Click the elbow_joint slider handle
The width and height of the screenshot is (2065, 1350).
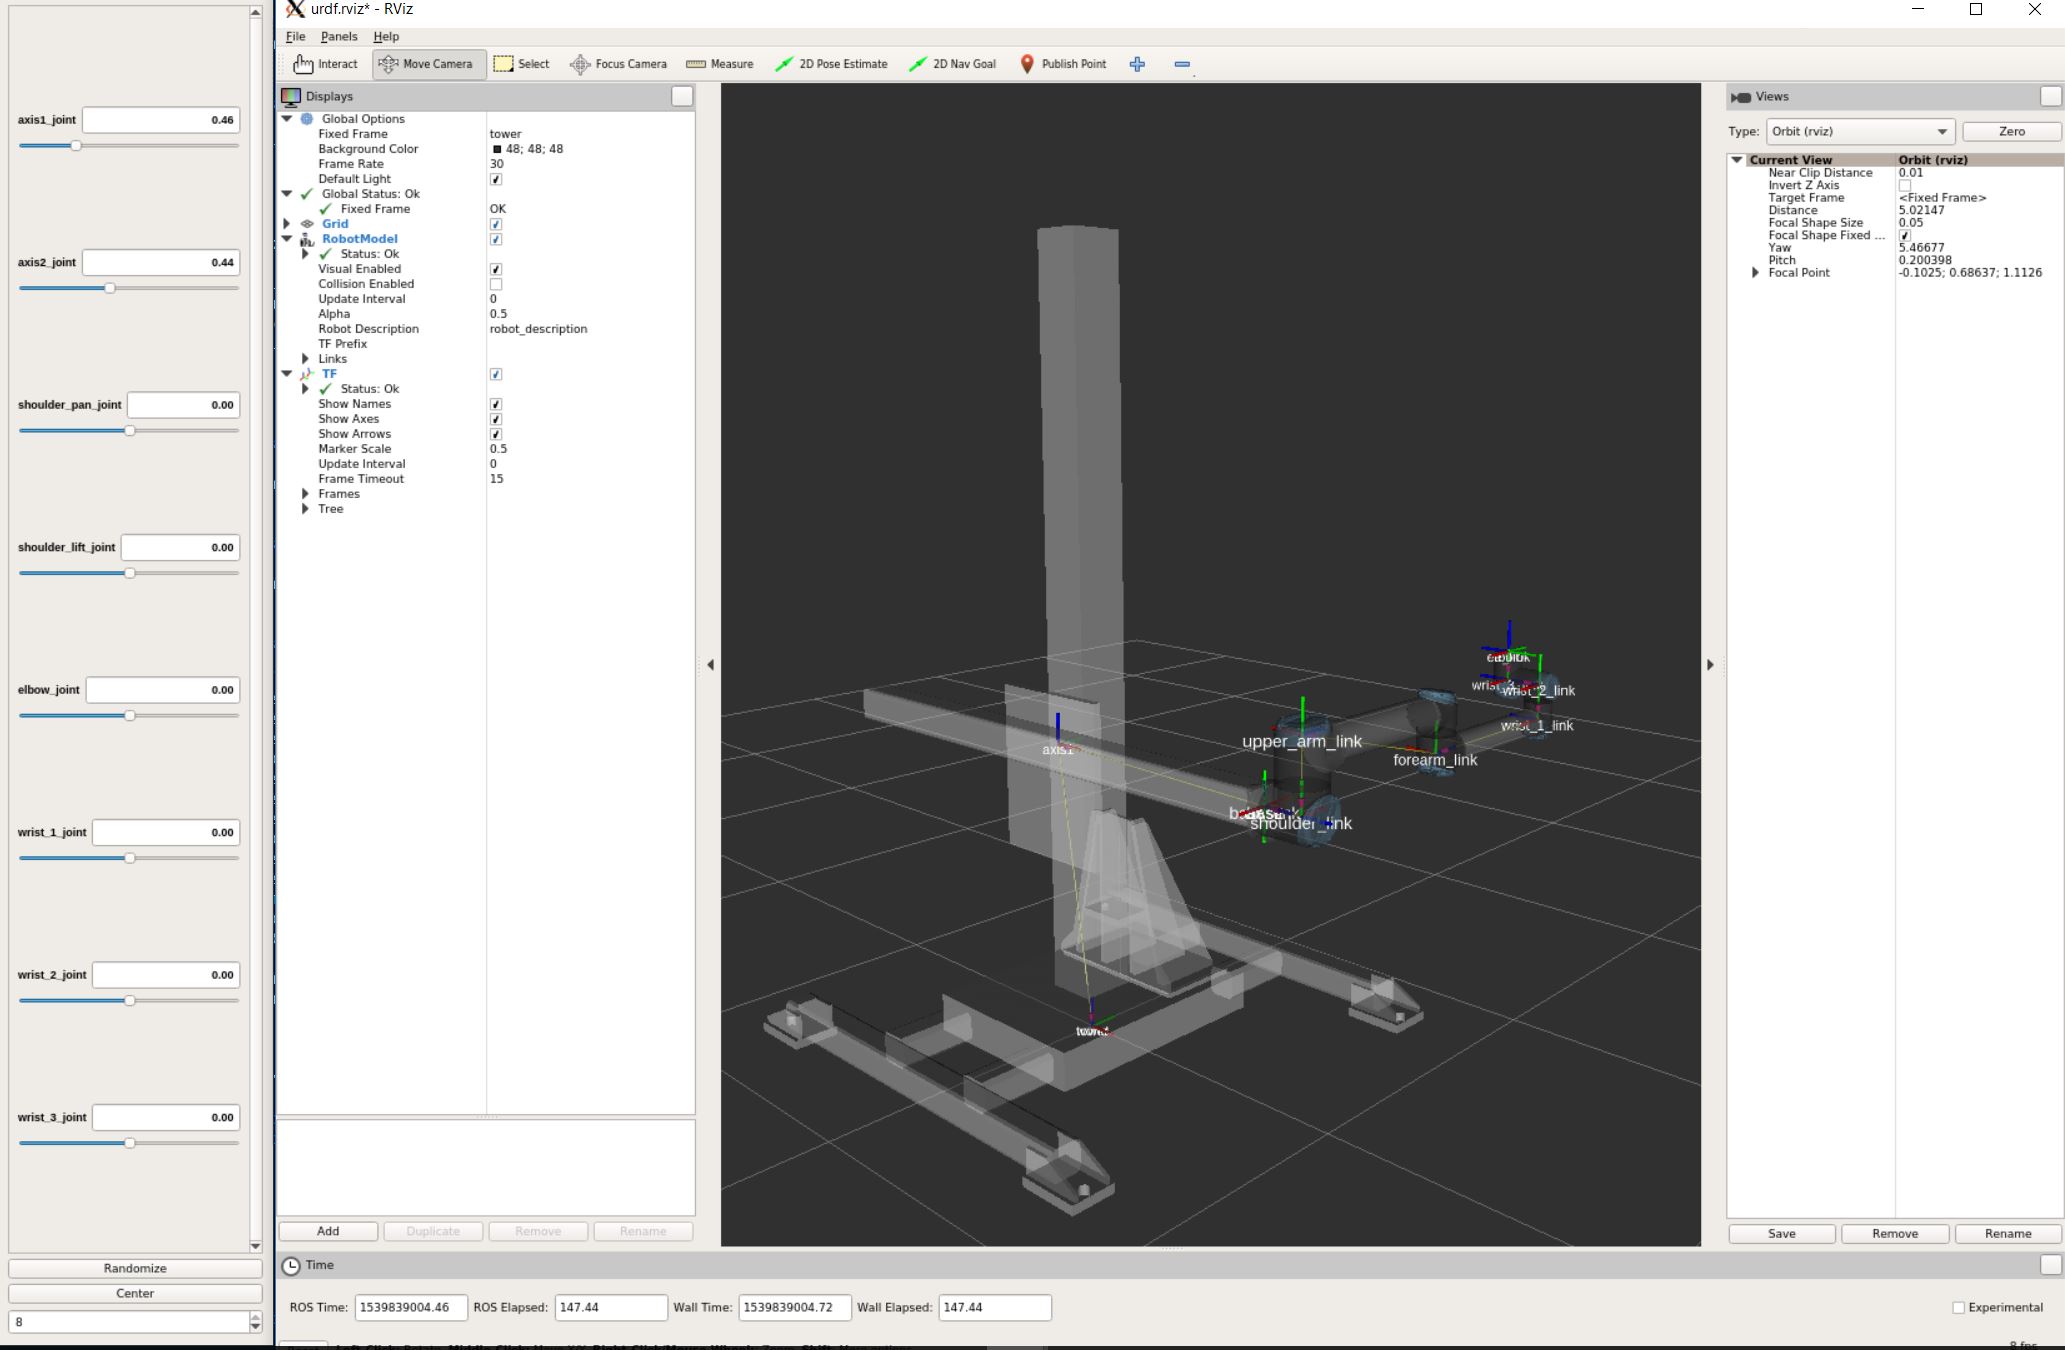[129, 716]
